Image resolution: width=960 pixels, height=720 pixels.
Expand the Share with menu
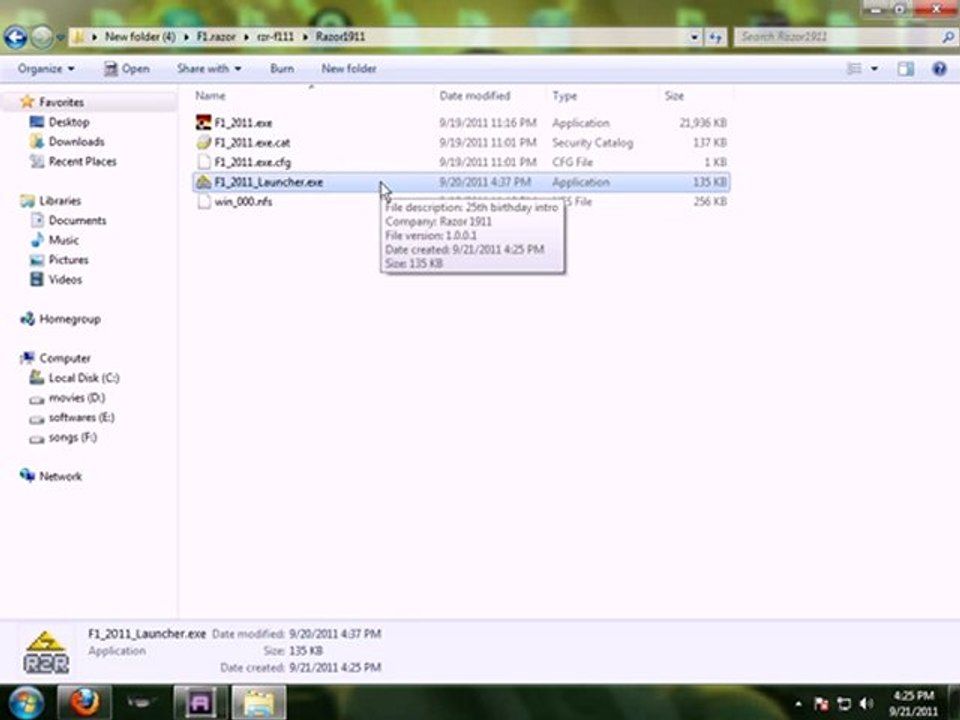[209, 69]
